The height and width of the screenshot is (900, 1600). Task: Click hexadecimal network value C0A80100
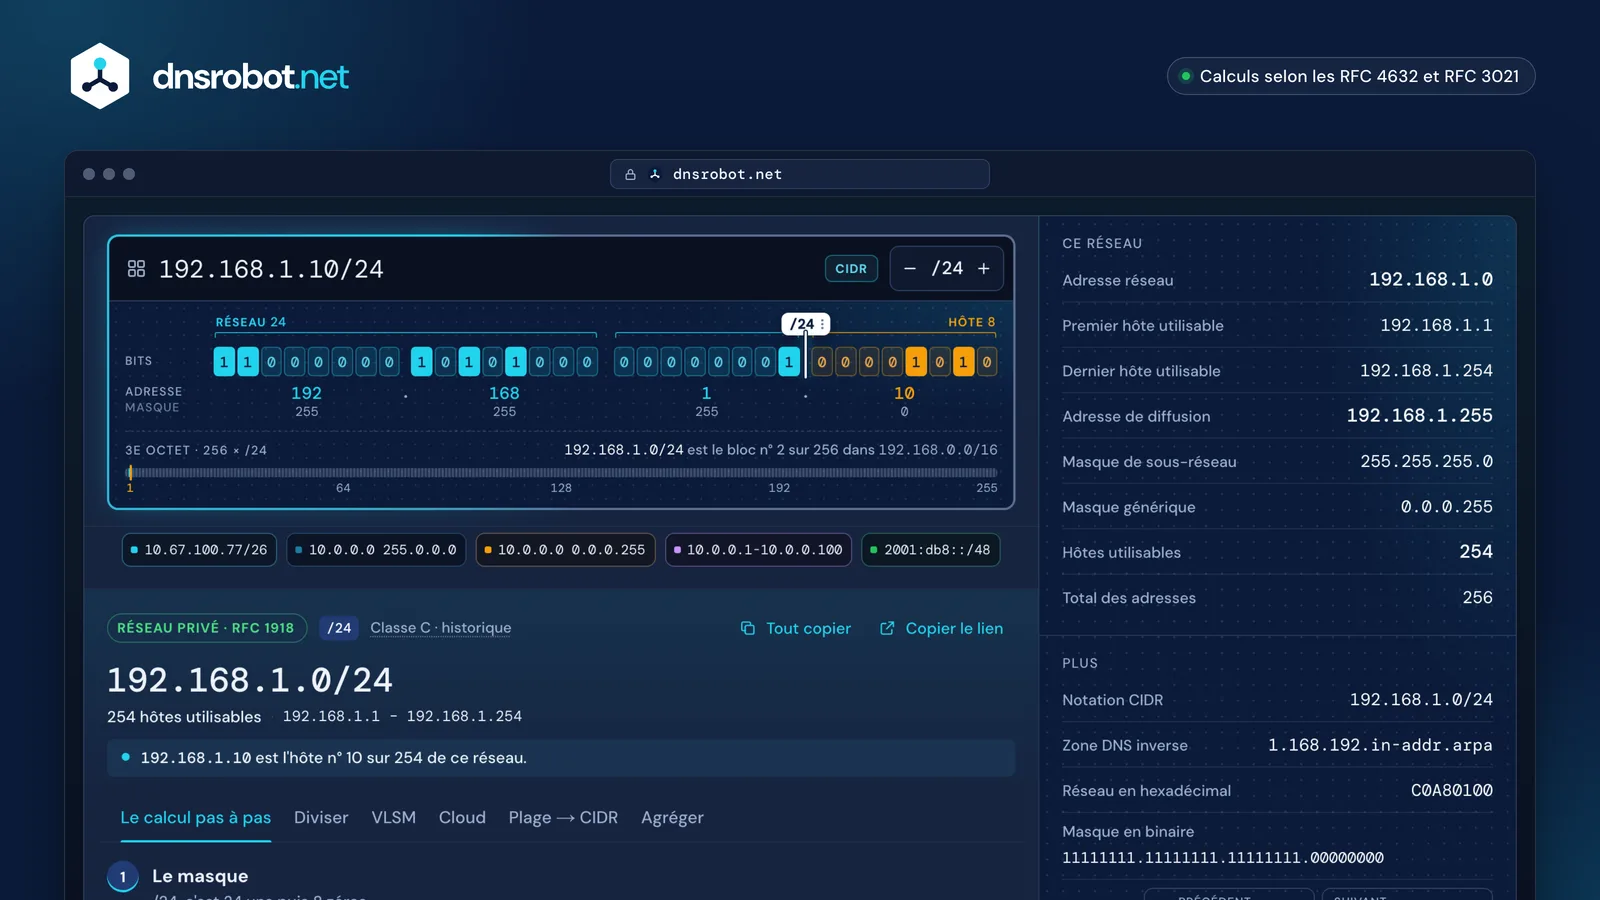[x=1452, y=791]
